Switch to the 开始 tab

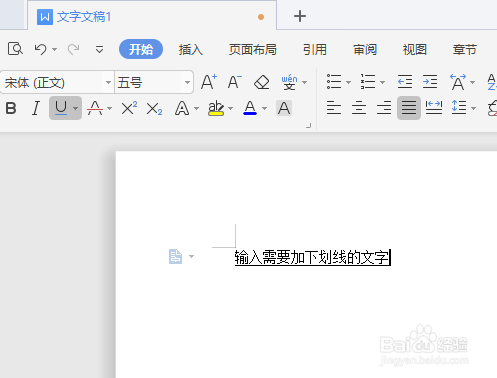141,49
